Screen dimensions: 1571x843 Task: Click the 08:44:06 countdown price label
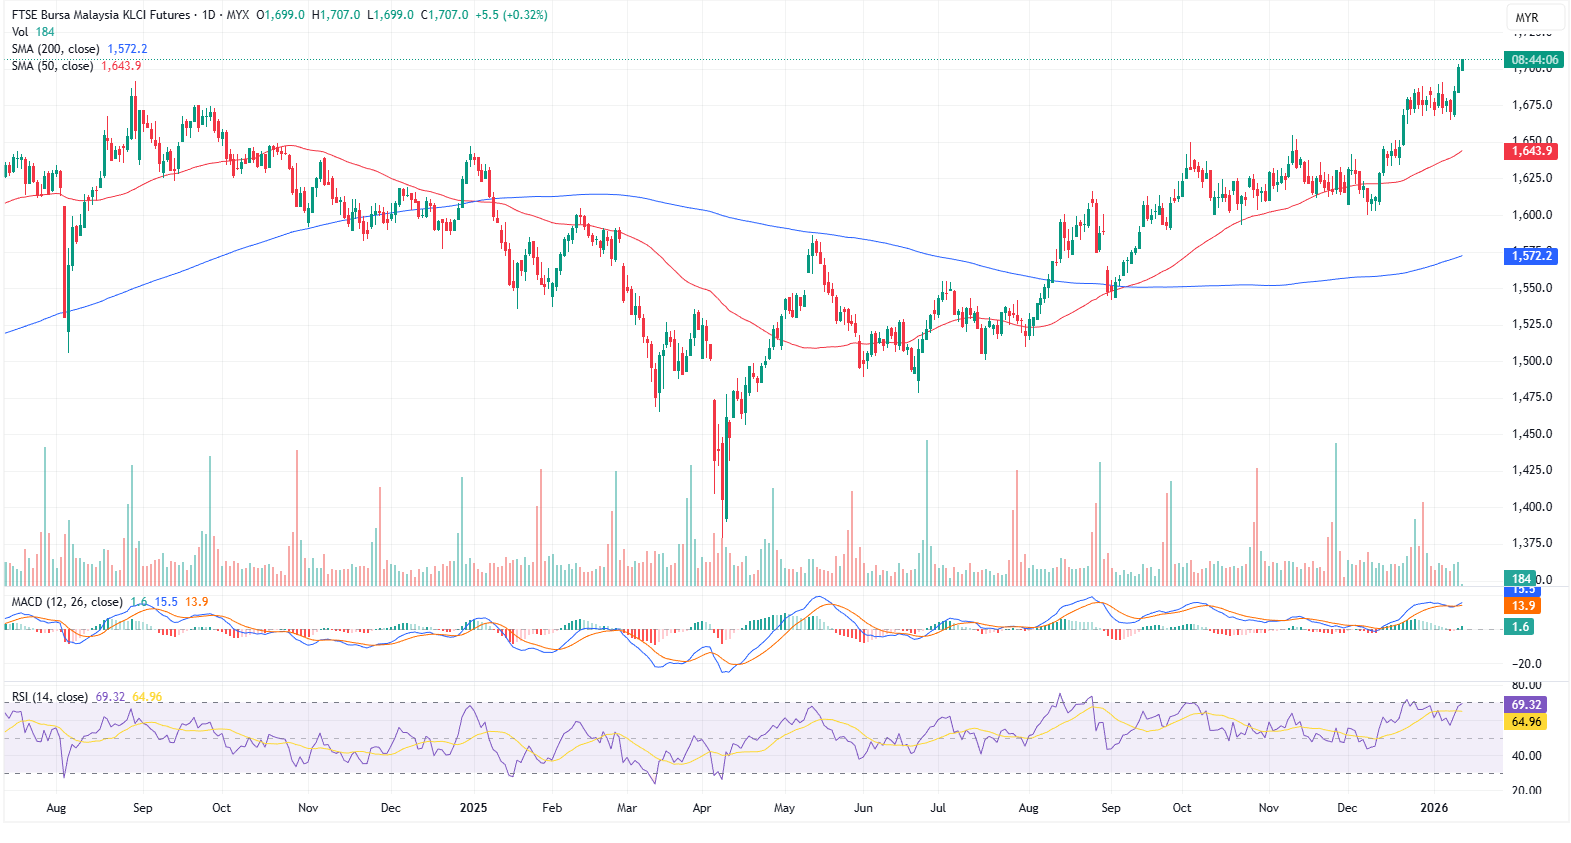tap(1534, 60)
